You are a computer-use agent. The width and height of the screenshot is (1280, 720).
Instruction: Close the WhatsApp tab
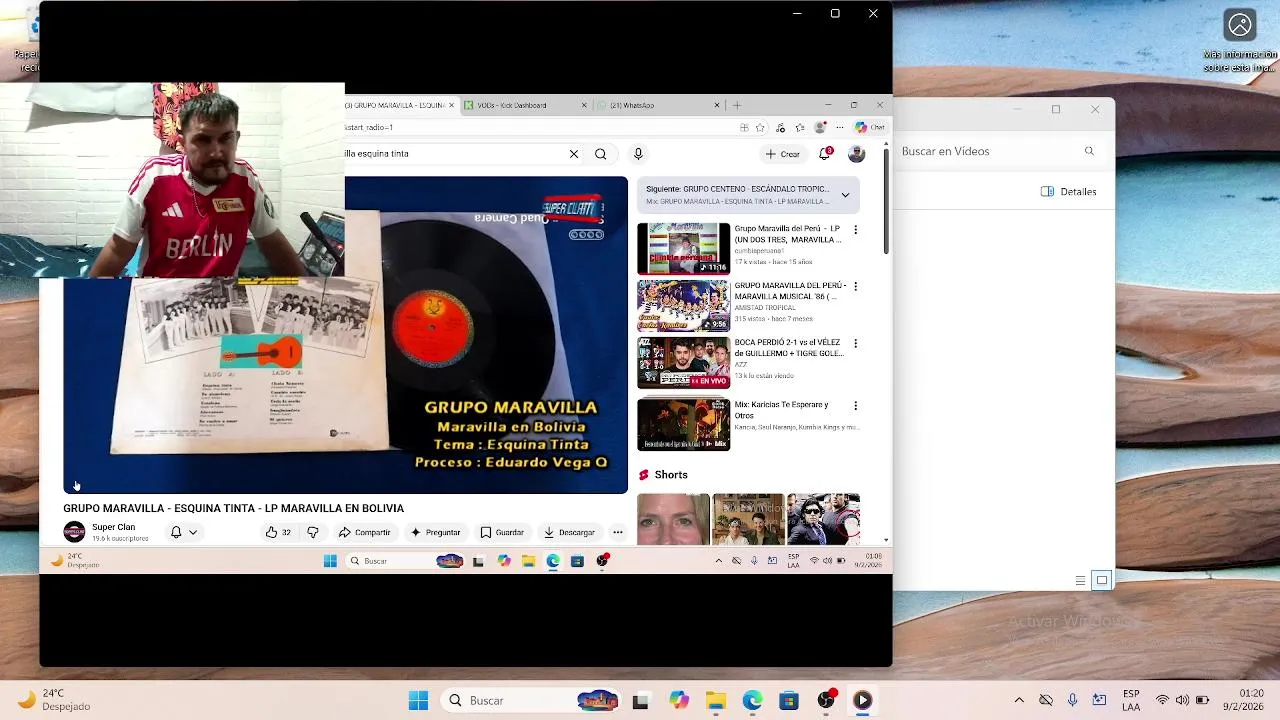coord(716,105)
